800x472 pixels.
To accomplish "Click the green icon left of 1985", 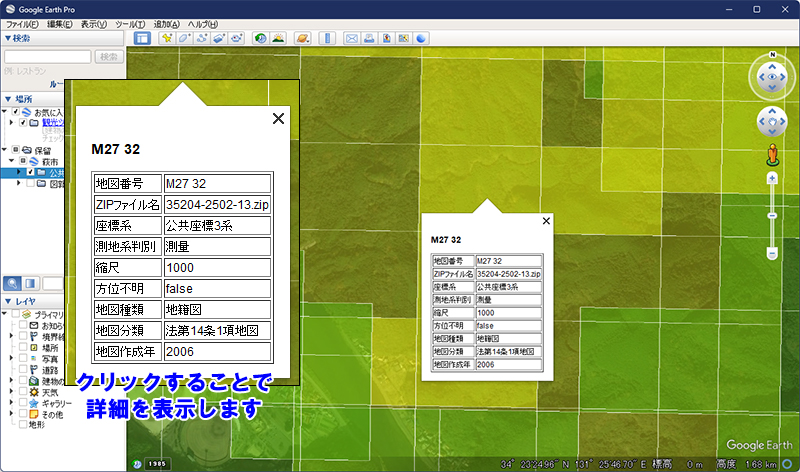I will tap(137, 464).
